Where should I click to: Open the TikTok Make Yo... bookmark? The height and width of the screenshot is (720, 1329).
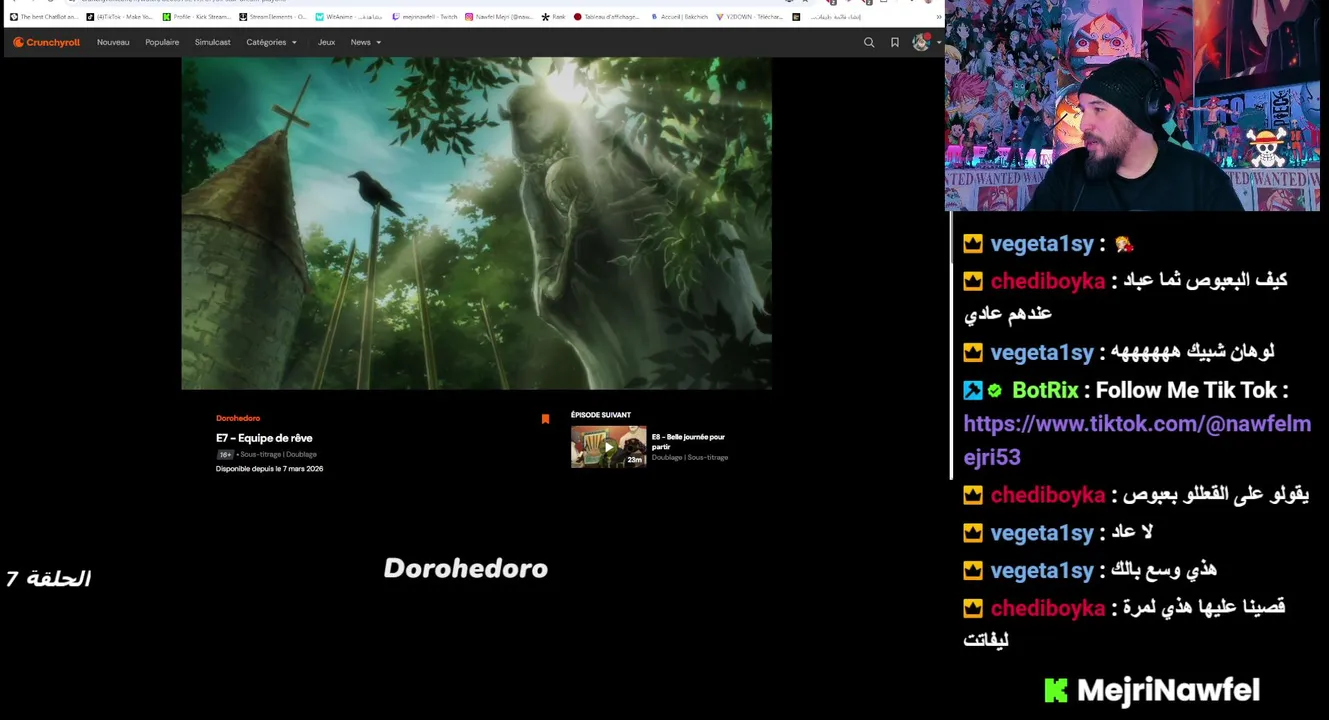pos(119,17)
